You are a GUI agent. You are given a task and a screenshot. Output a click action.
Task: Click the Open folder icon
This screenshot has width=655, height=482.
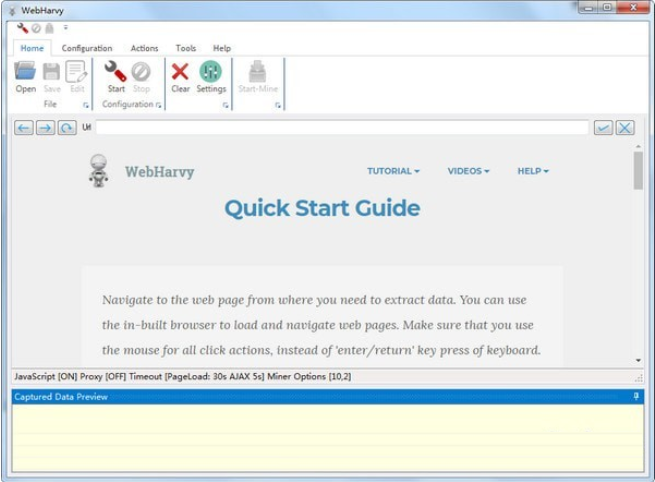25,72
